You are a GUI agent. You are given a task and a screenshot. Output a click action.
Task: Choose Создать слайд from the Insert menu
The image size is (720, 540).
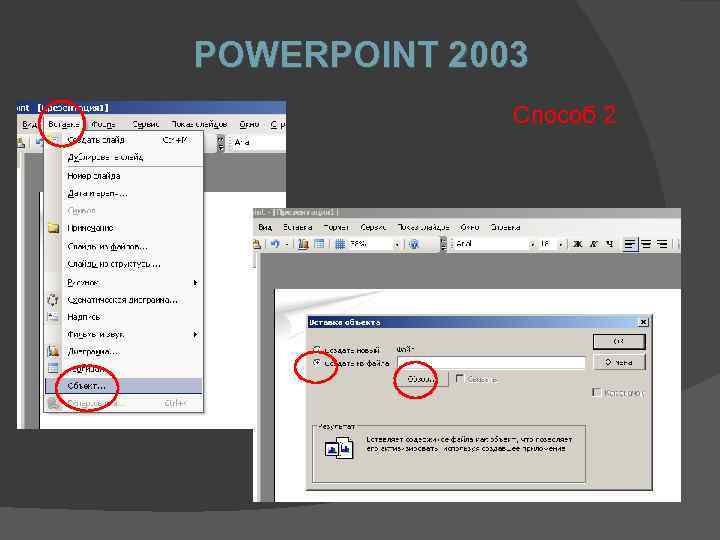coord(124,140)
